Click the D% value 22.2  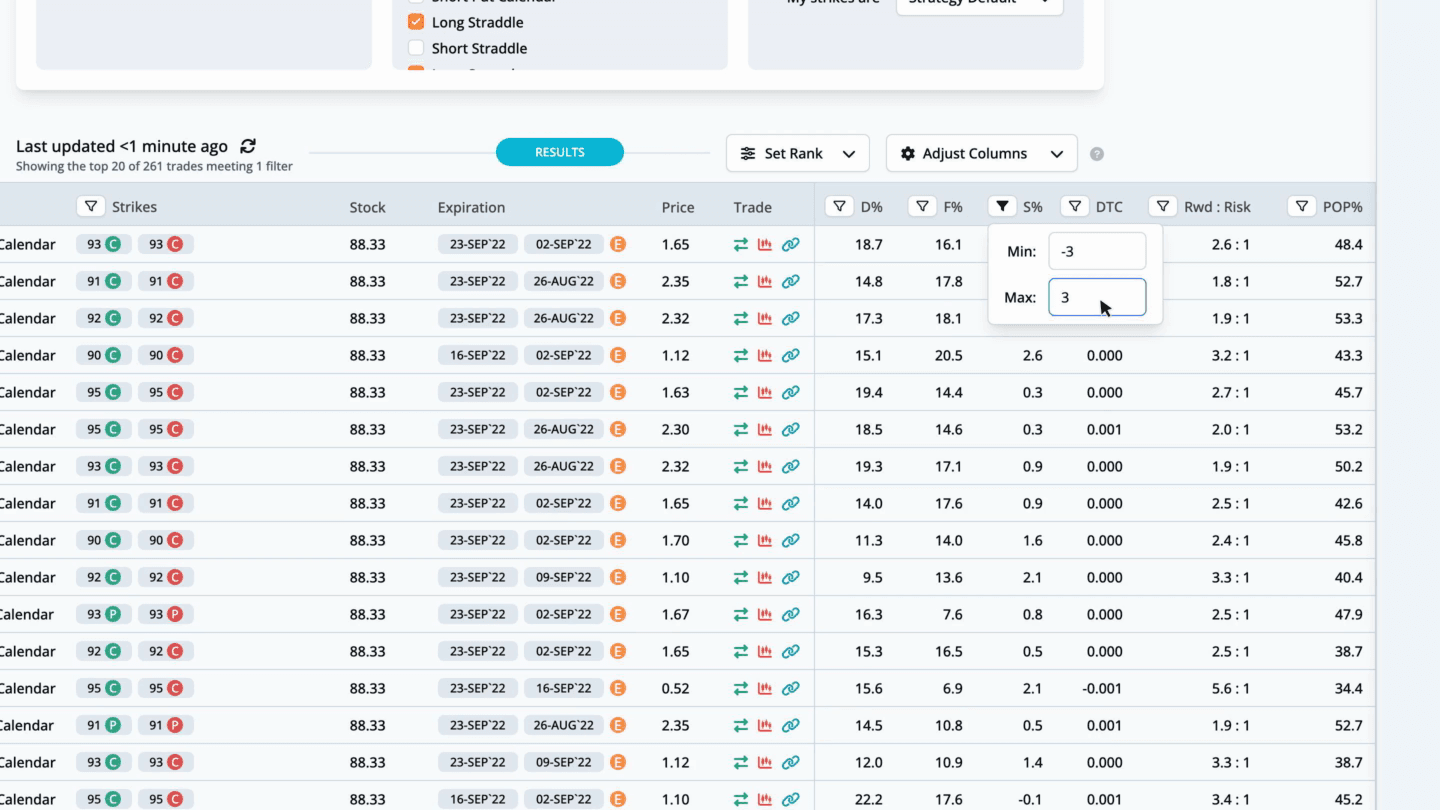868,799
